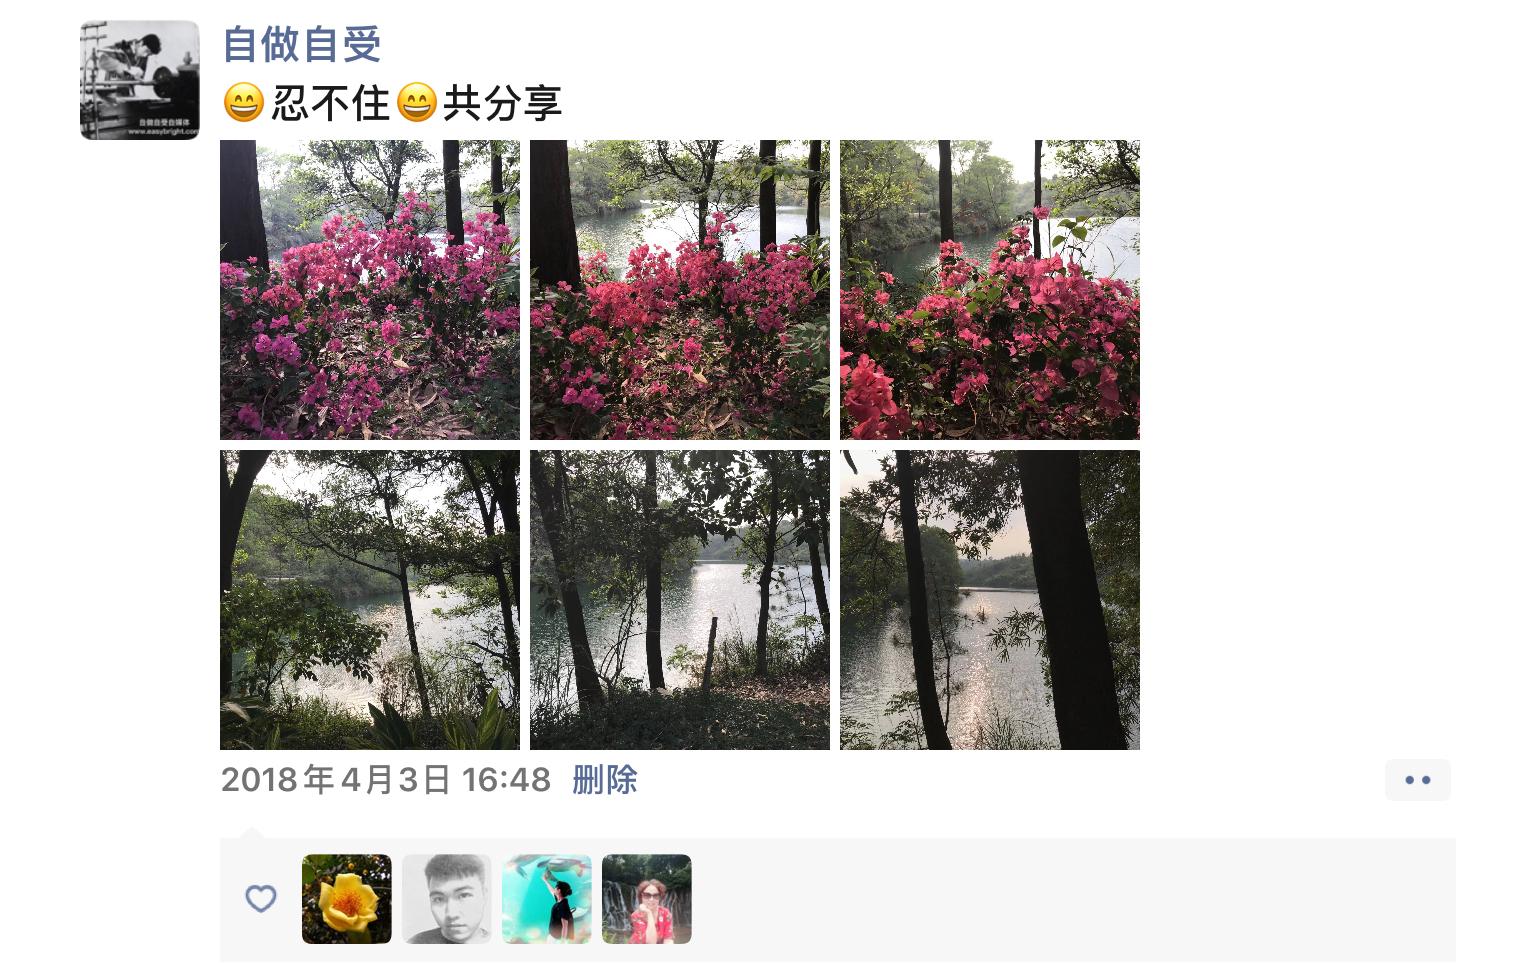View third photo with close-up red flowers
The height and width of the screenshot is (963, 1536).
pos(990,290)
